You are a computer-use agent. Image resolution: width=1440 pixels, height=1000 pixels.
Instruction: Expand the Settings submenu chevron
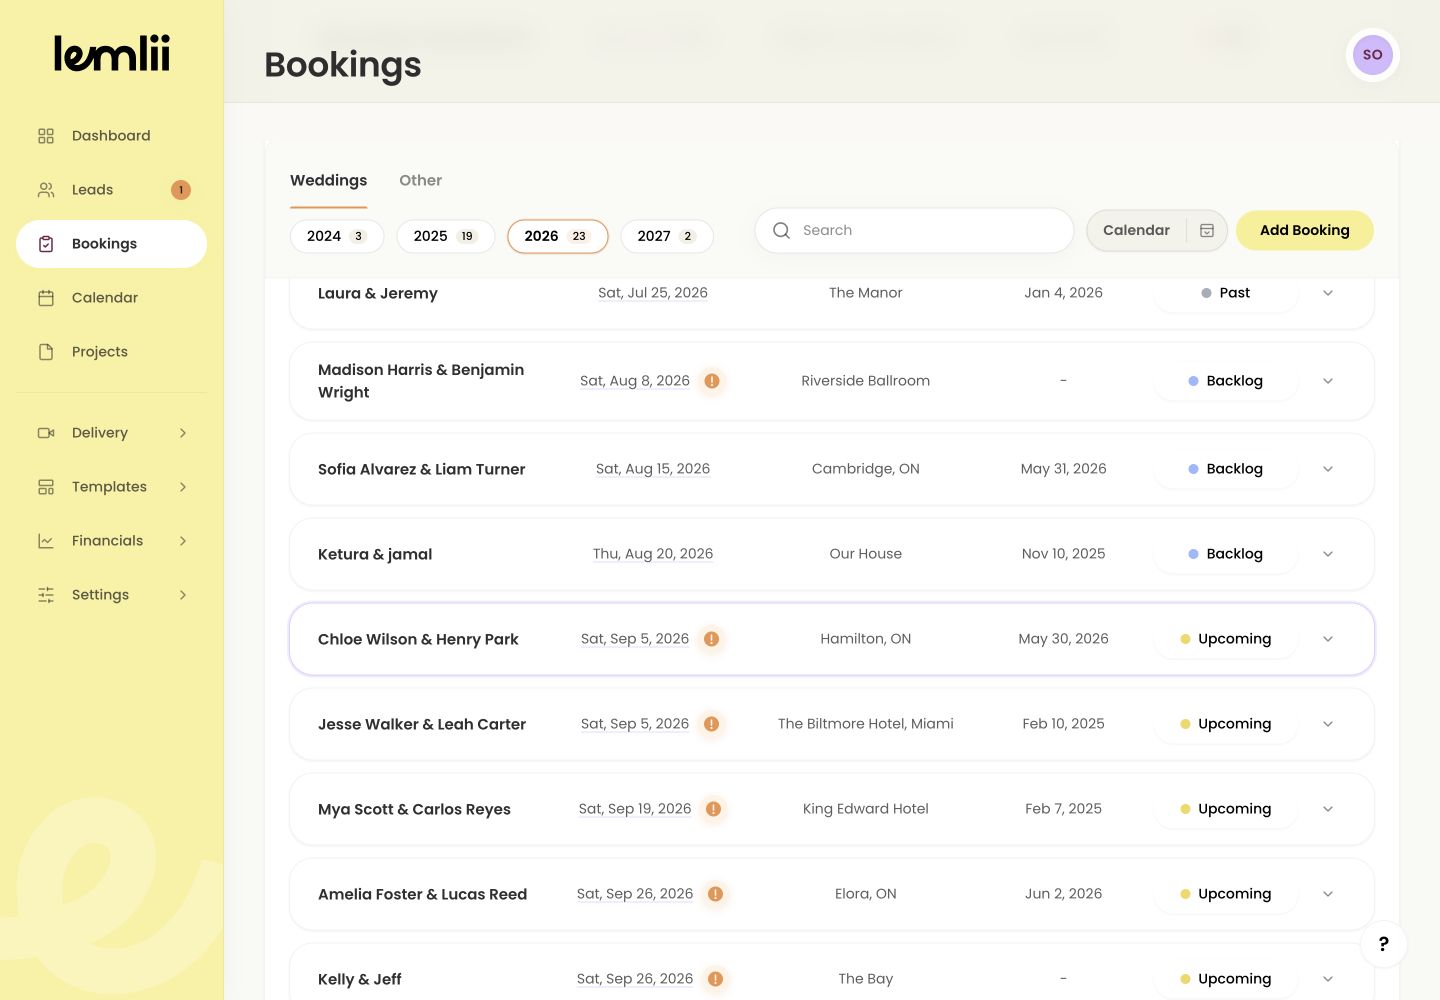click(x=183, y=595)
